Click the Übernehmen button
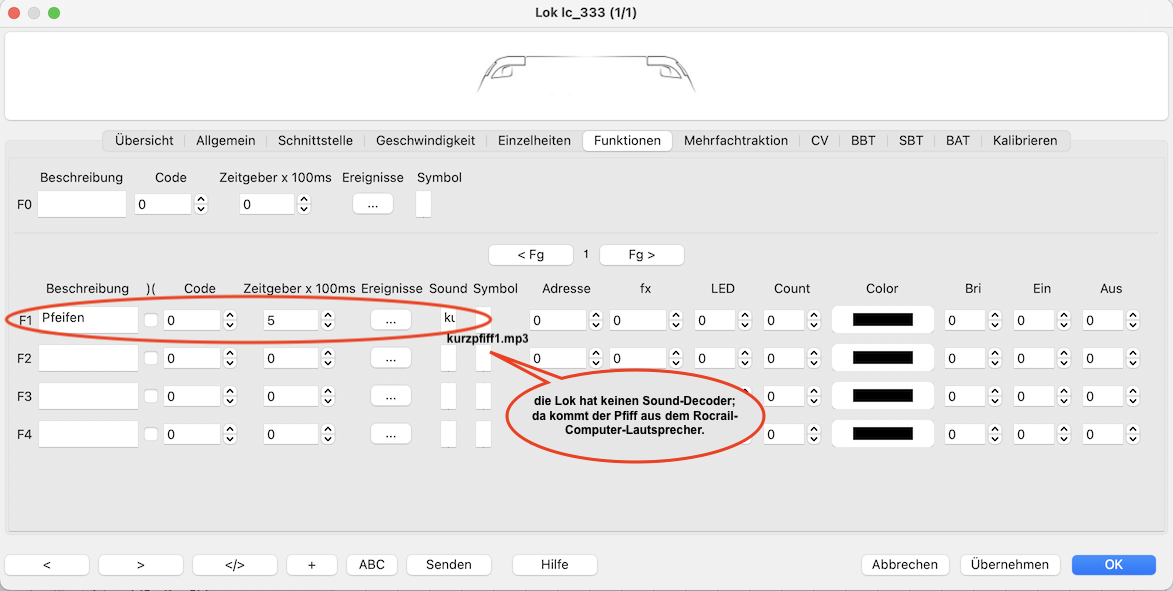The width and height of the screenshot is (1173, 591). click(1010, 565)
